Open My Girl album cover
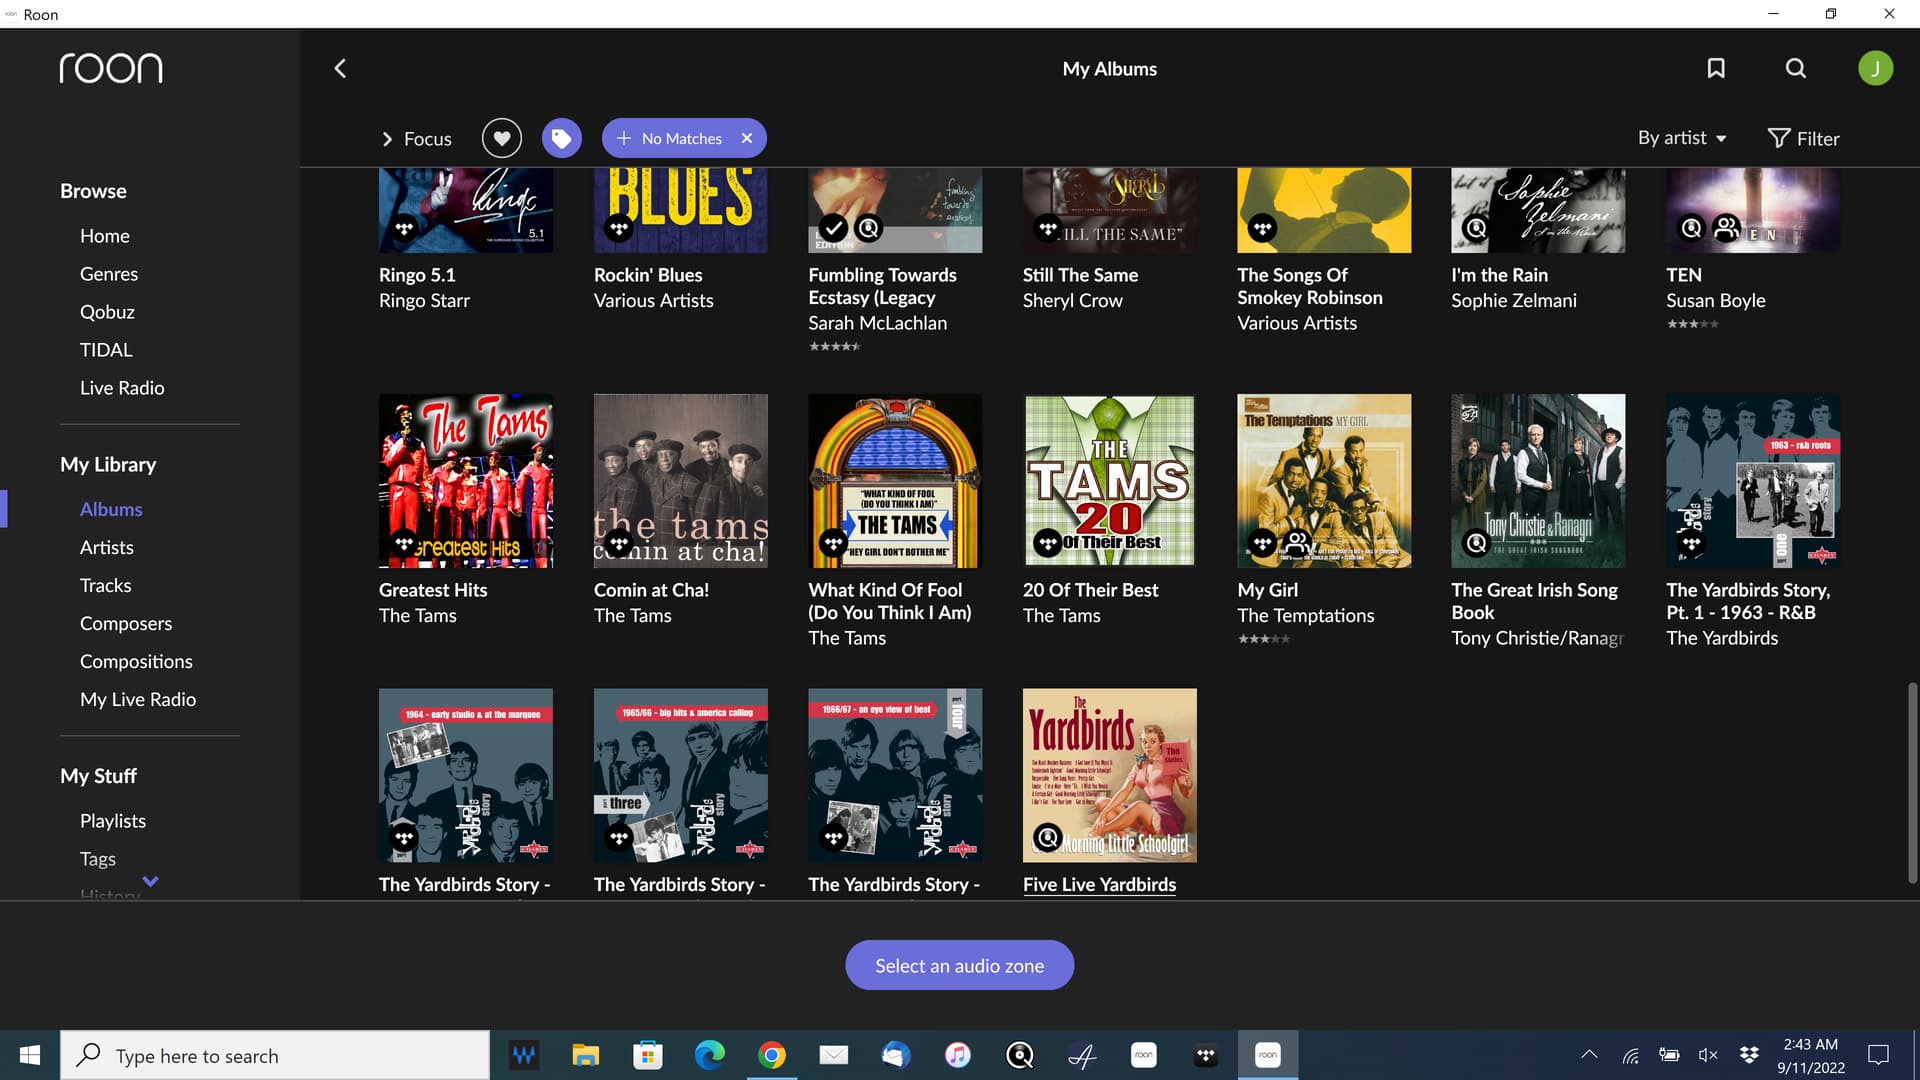This screenshot has height=1080, width=1920. 1324,481
